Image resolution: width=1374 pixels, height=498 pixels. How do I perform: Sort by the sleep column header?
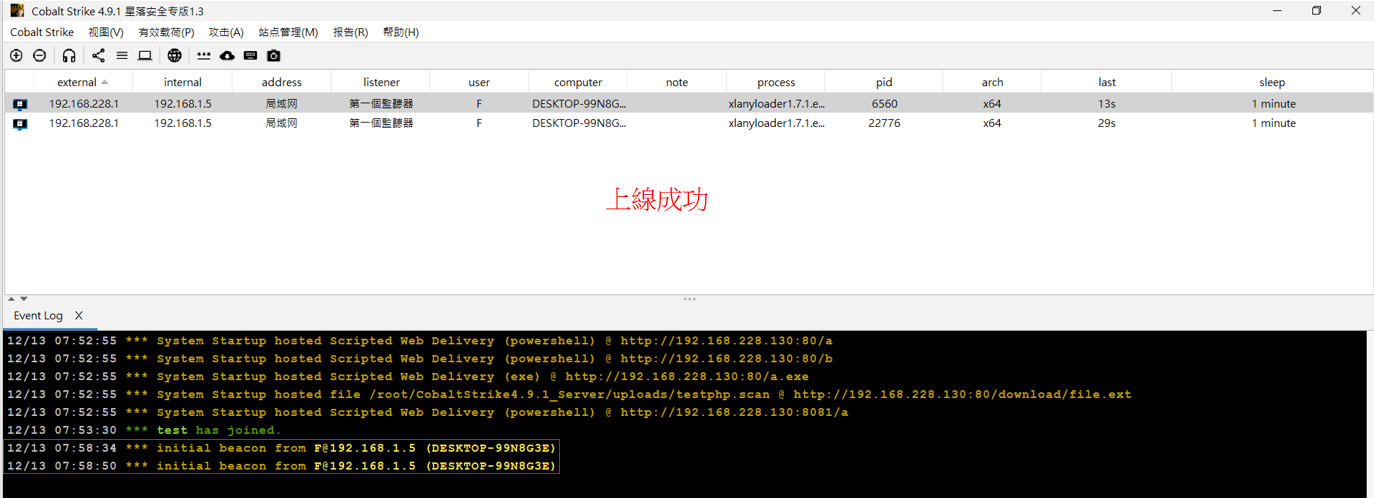tap(1272, 82)
